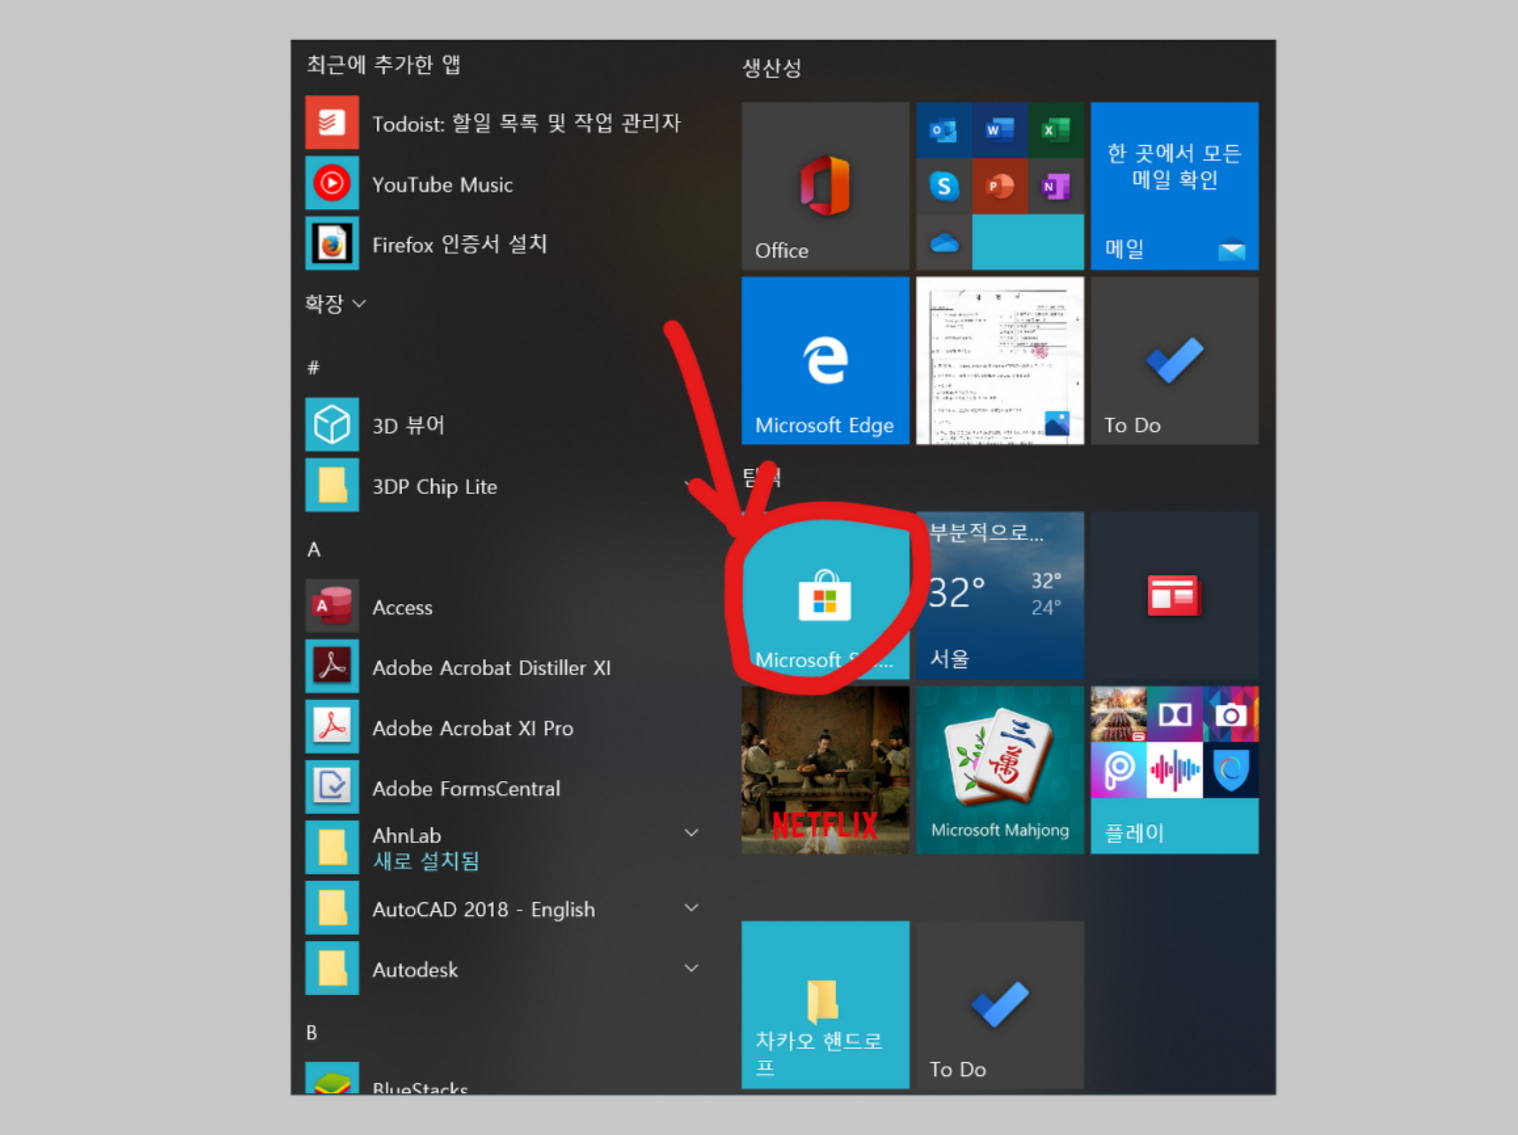This screenshot has width=1518, height=1135.
Task: Click the 최근에 추가한 앱 heading
Action: point(383,65)
